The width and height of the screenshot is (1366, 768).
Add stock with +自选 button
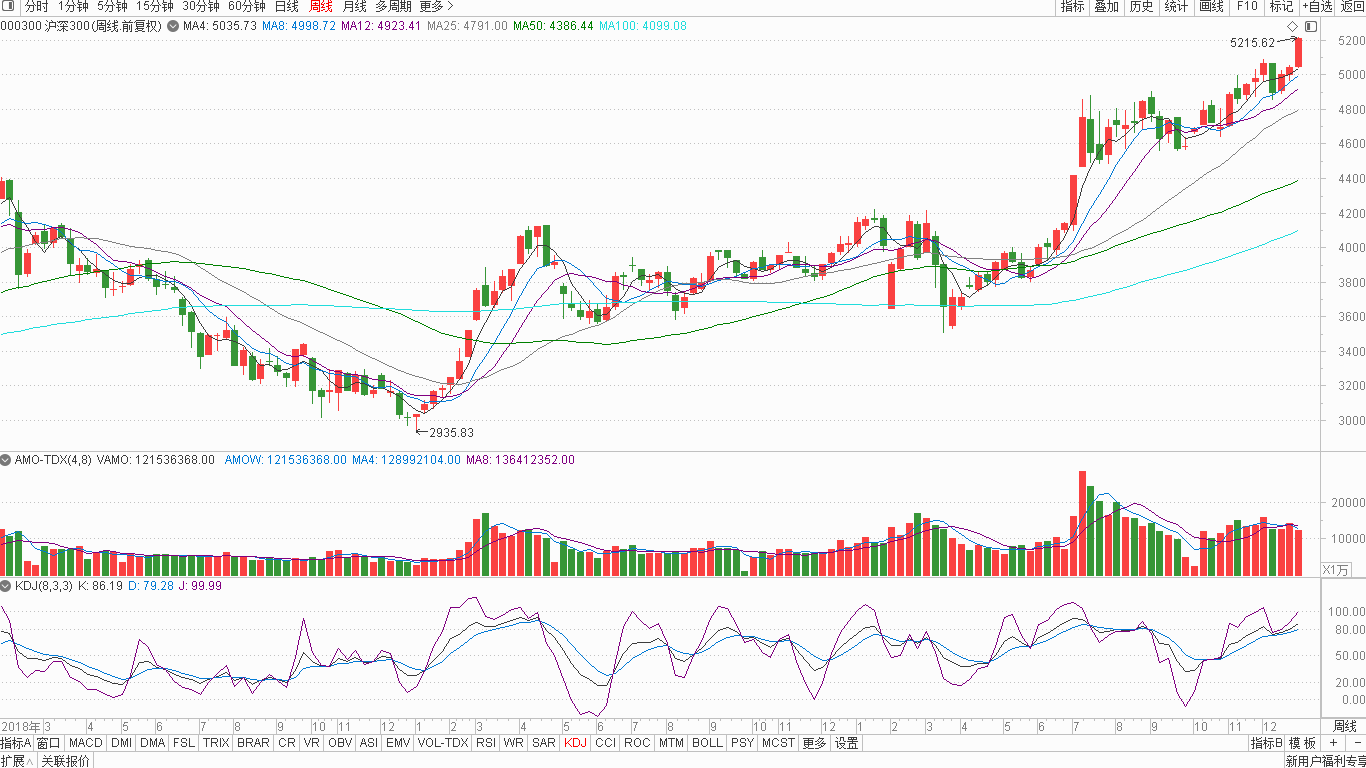[1317, 6]
